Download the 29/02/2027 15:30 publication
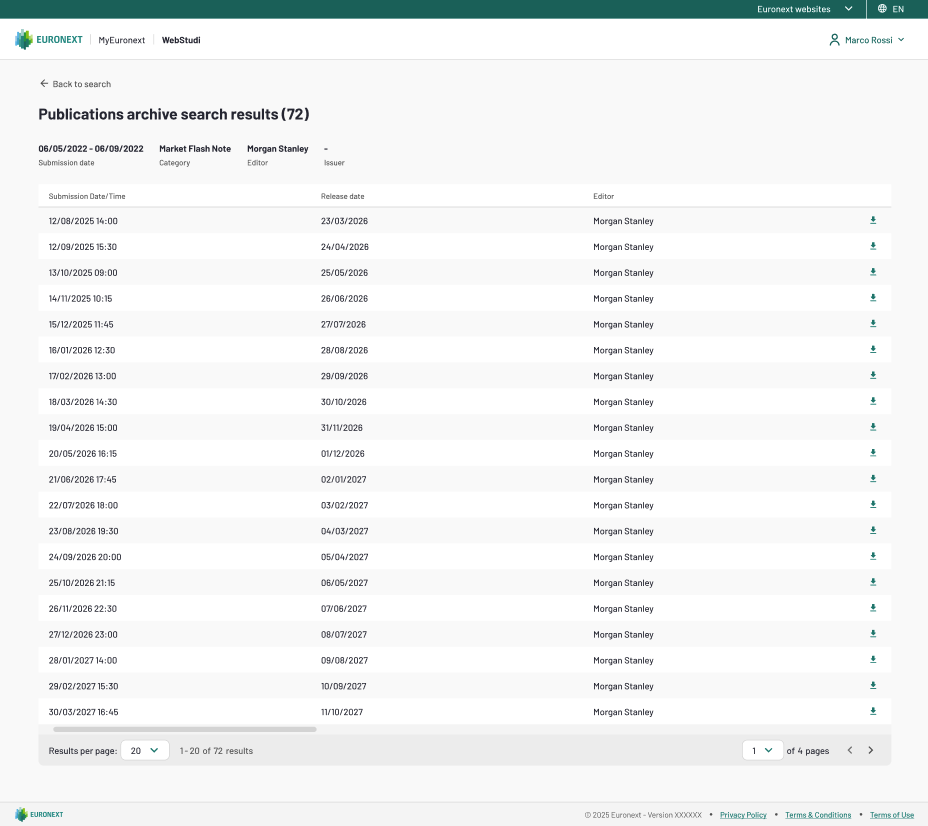This screenshot has height=826, width=928. (873, 686)
